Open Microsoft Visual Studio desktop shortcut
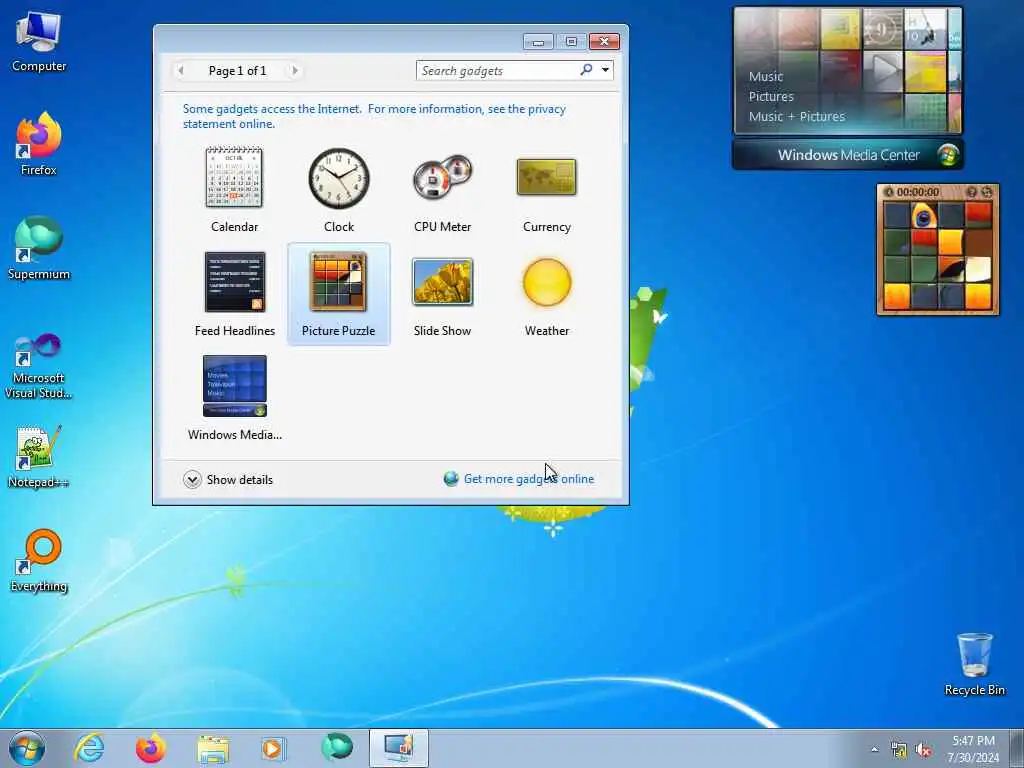This screenshot has width=1024, height=768. click(39, 366)
